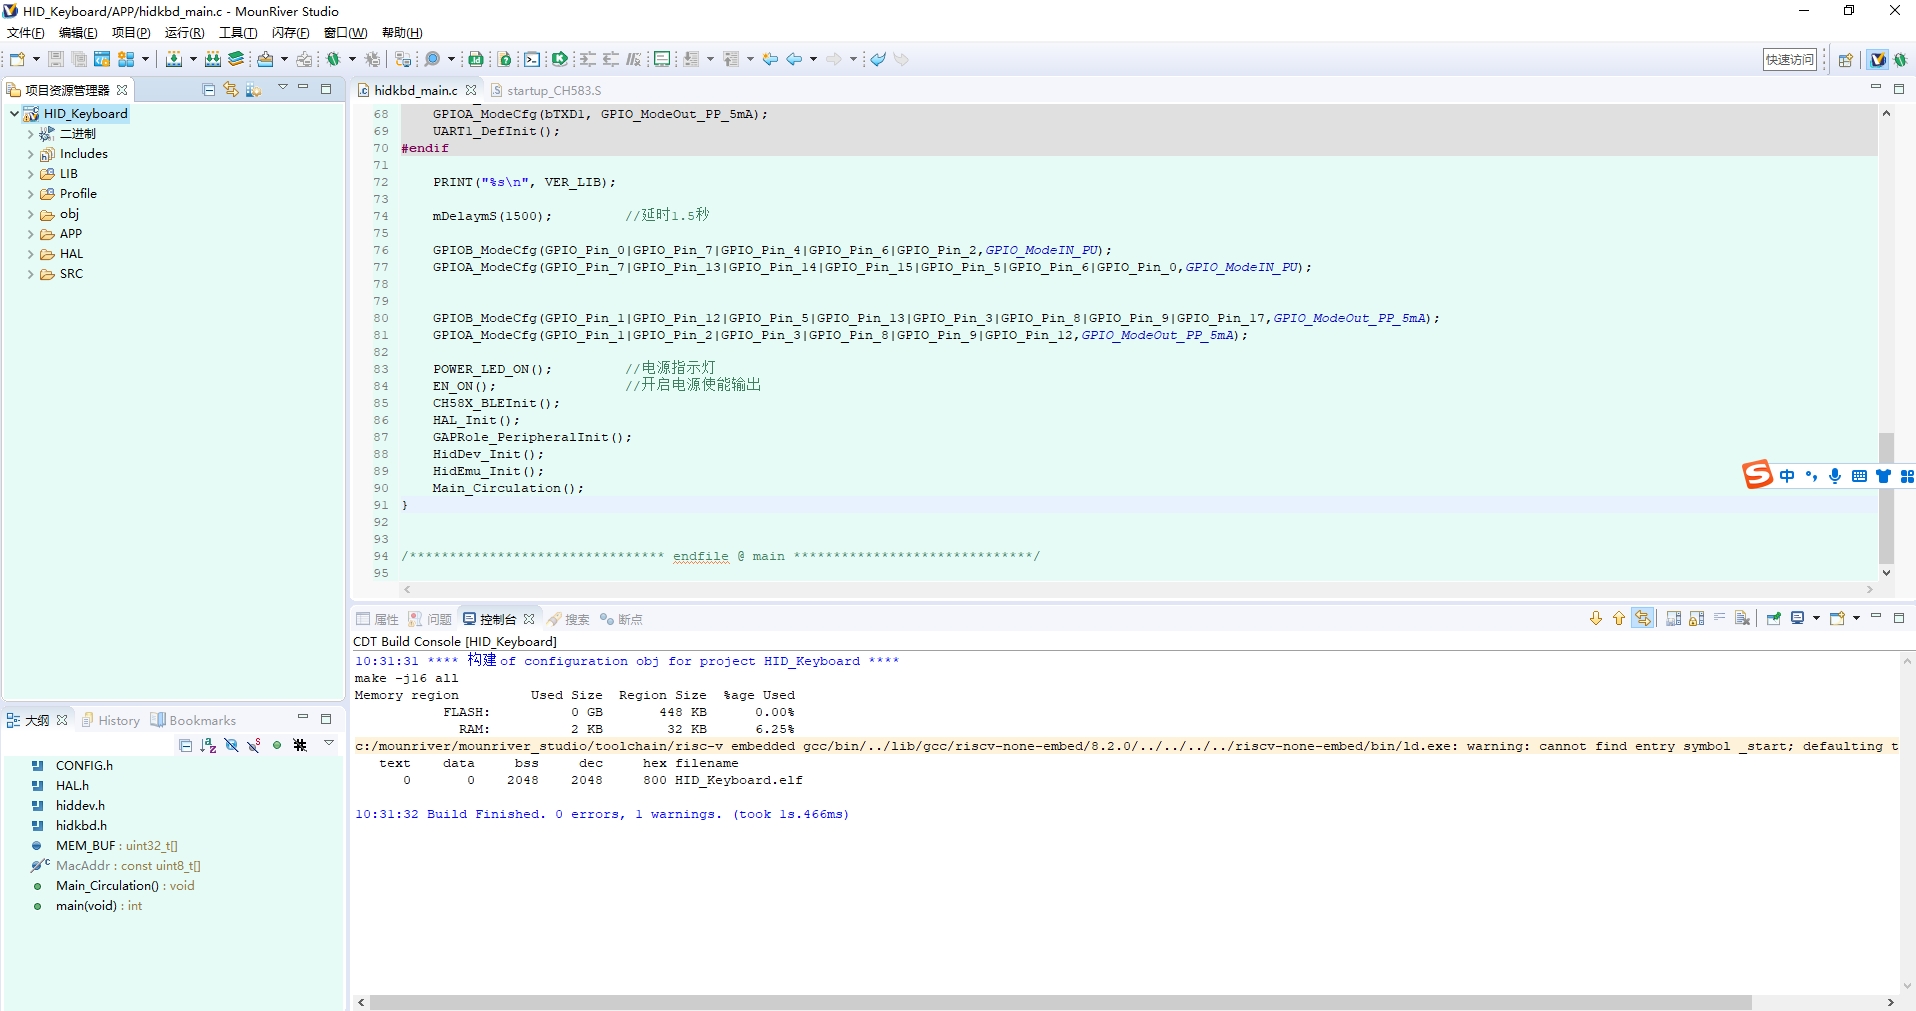Open the terminal toolbar icon
This screenshot has width=1916, height=1011.
(x=532, y=60)
